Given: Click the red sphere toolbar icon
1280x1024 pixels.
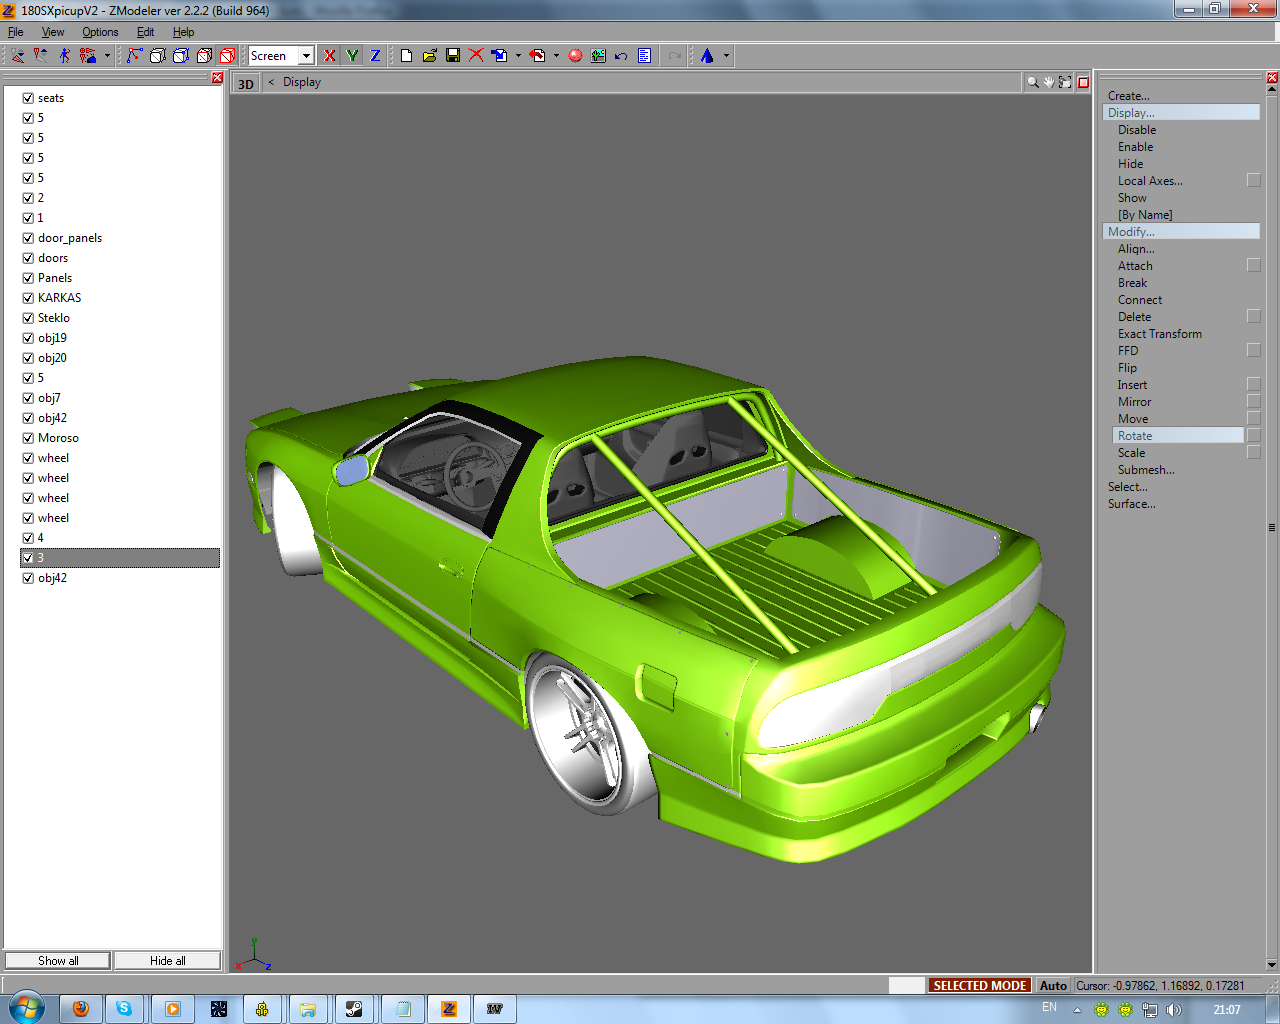Looking at the screenshot, I should pyautogui.click(x=575, y=56).
